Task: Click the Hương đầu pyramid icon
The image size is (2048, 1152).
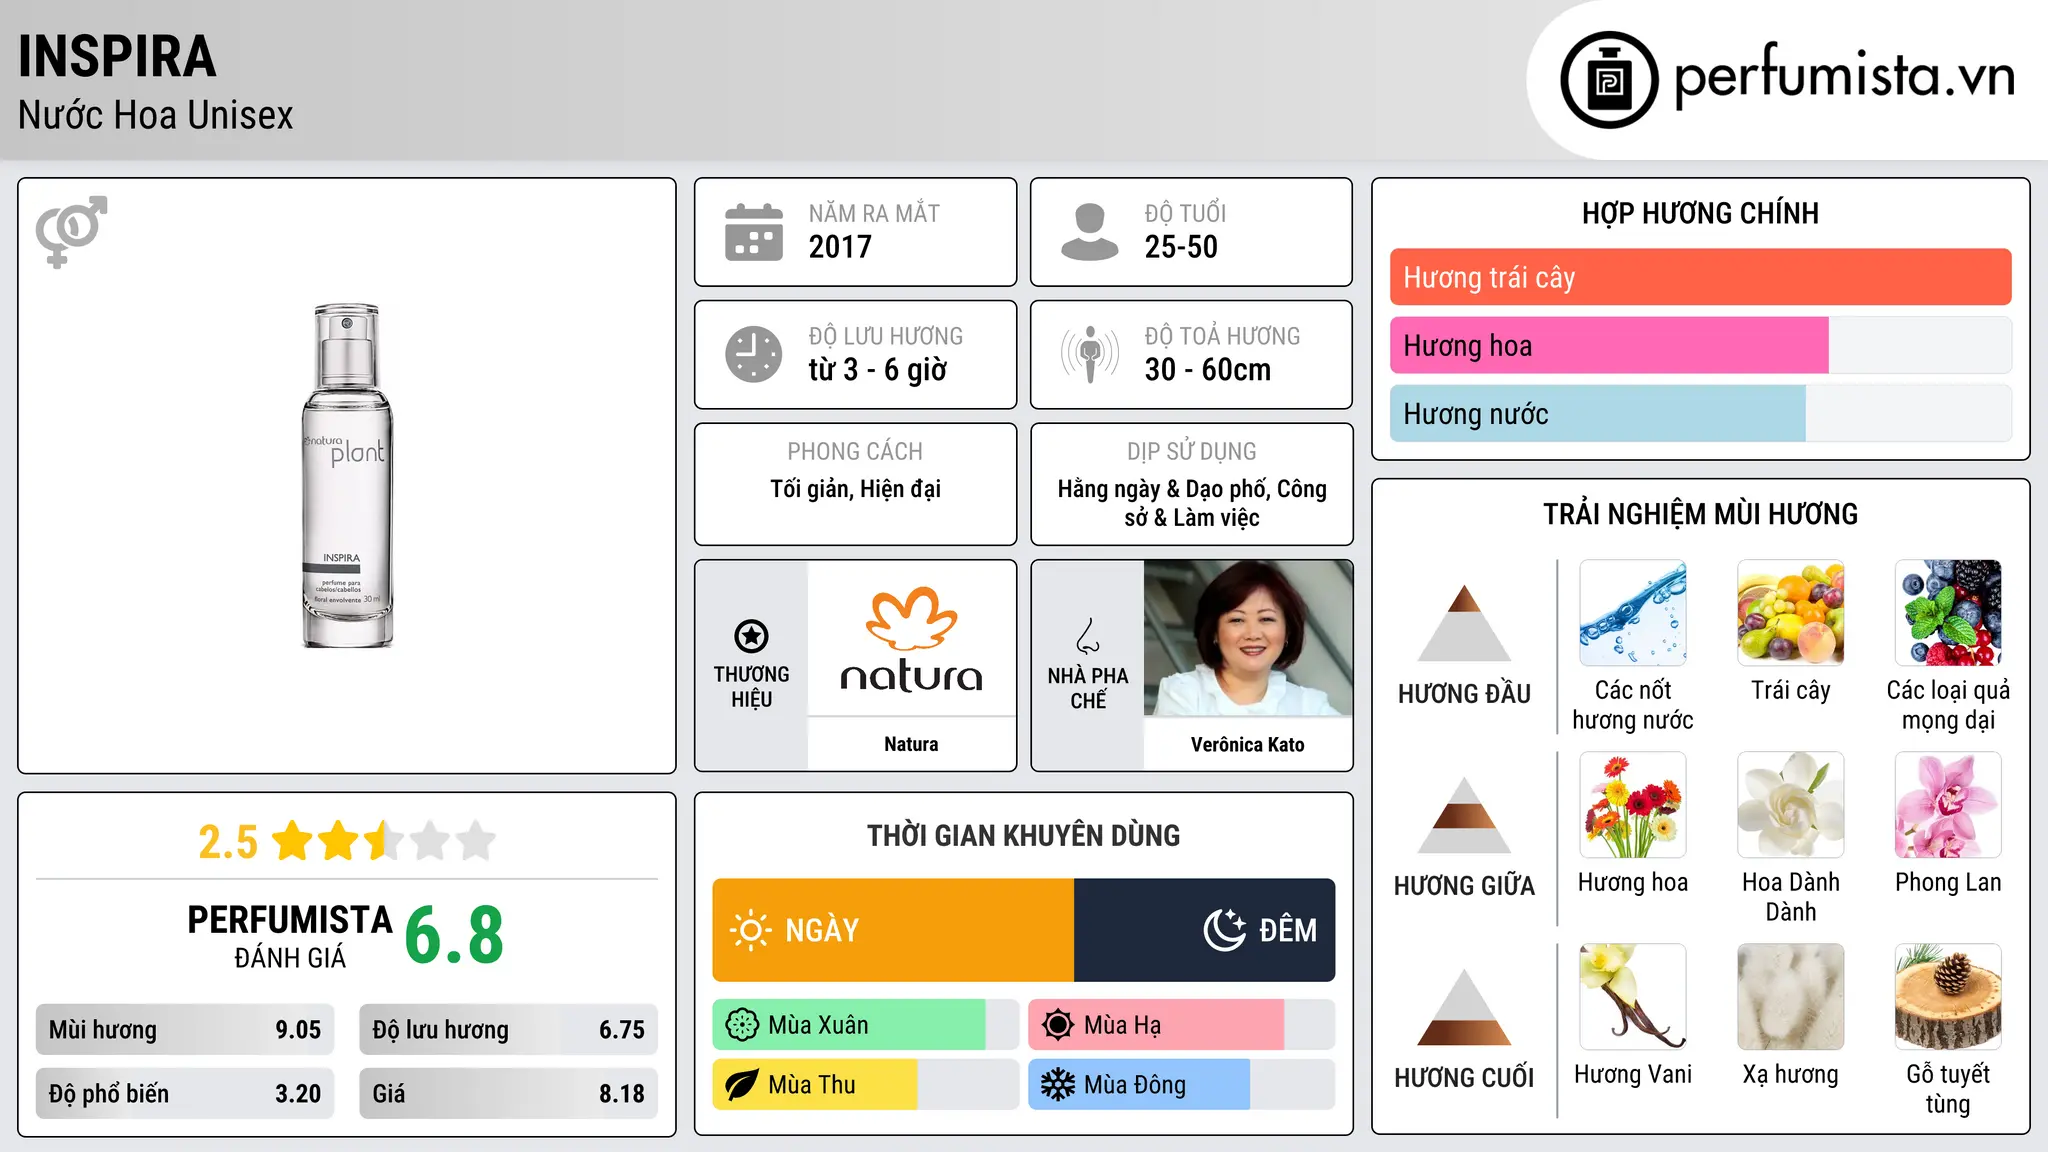Action: point(1464,623)
